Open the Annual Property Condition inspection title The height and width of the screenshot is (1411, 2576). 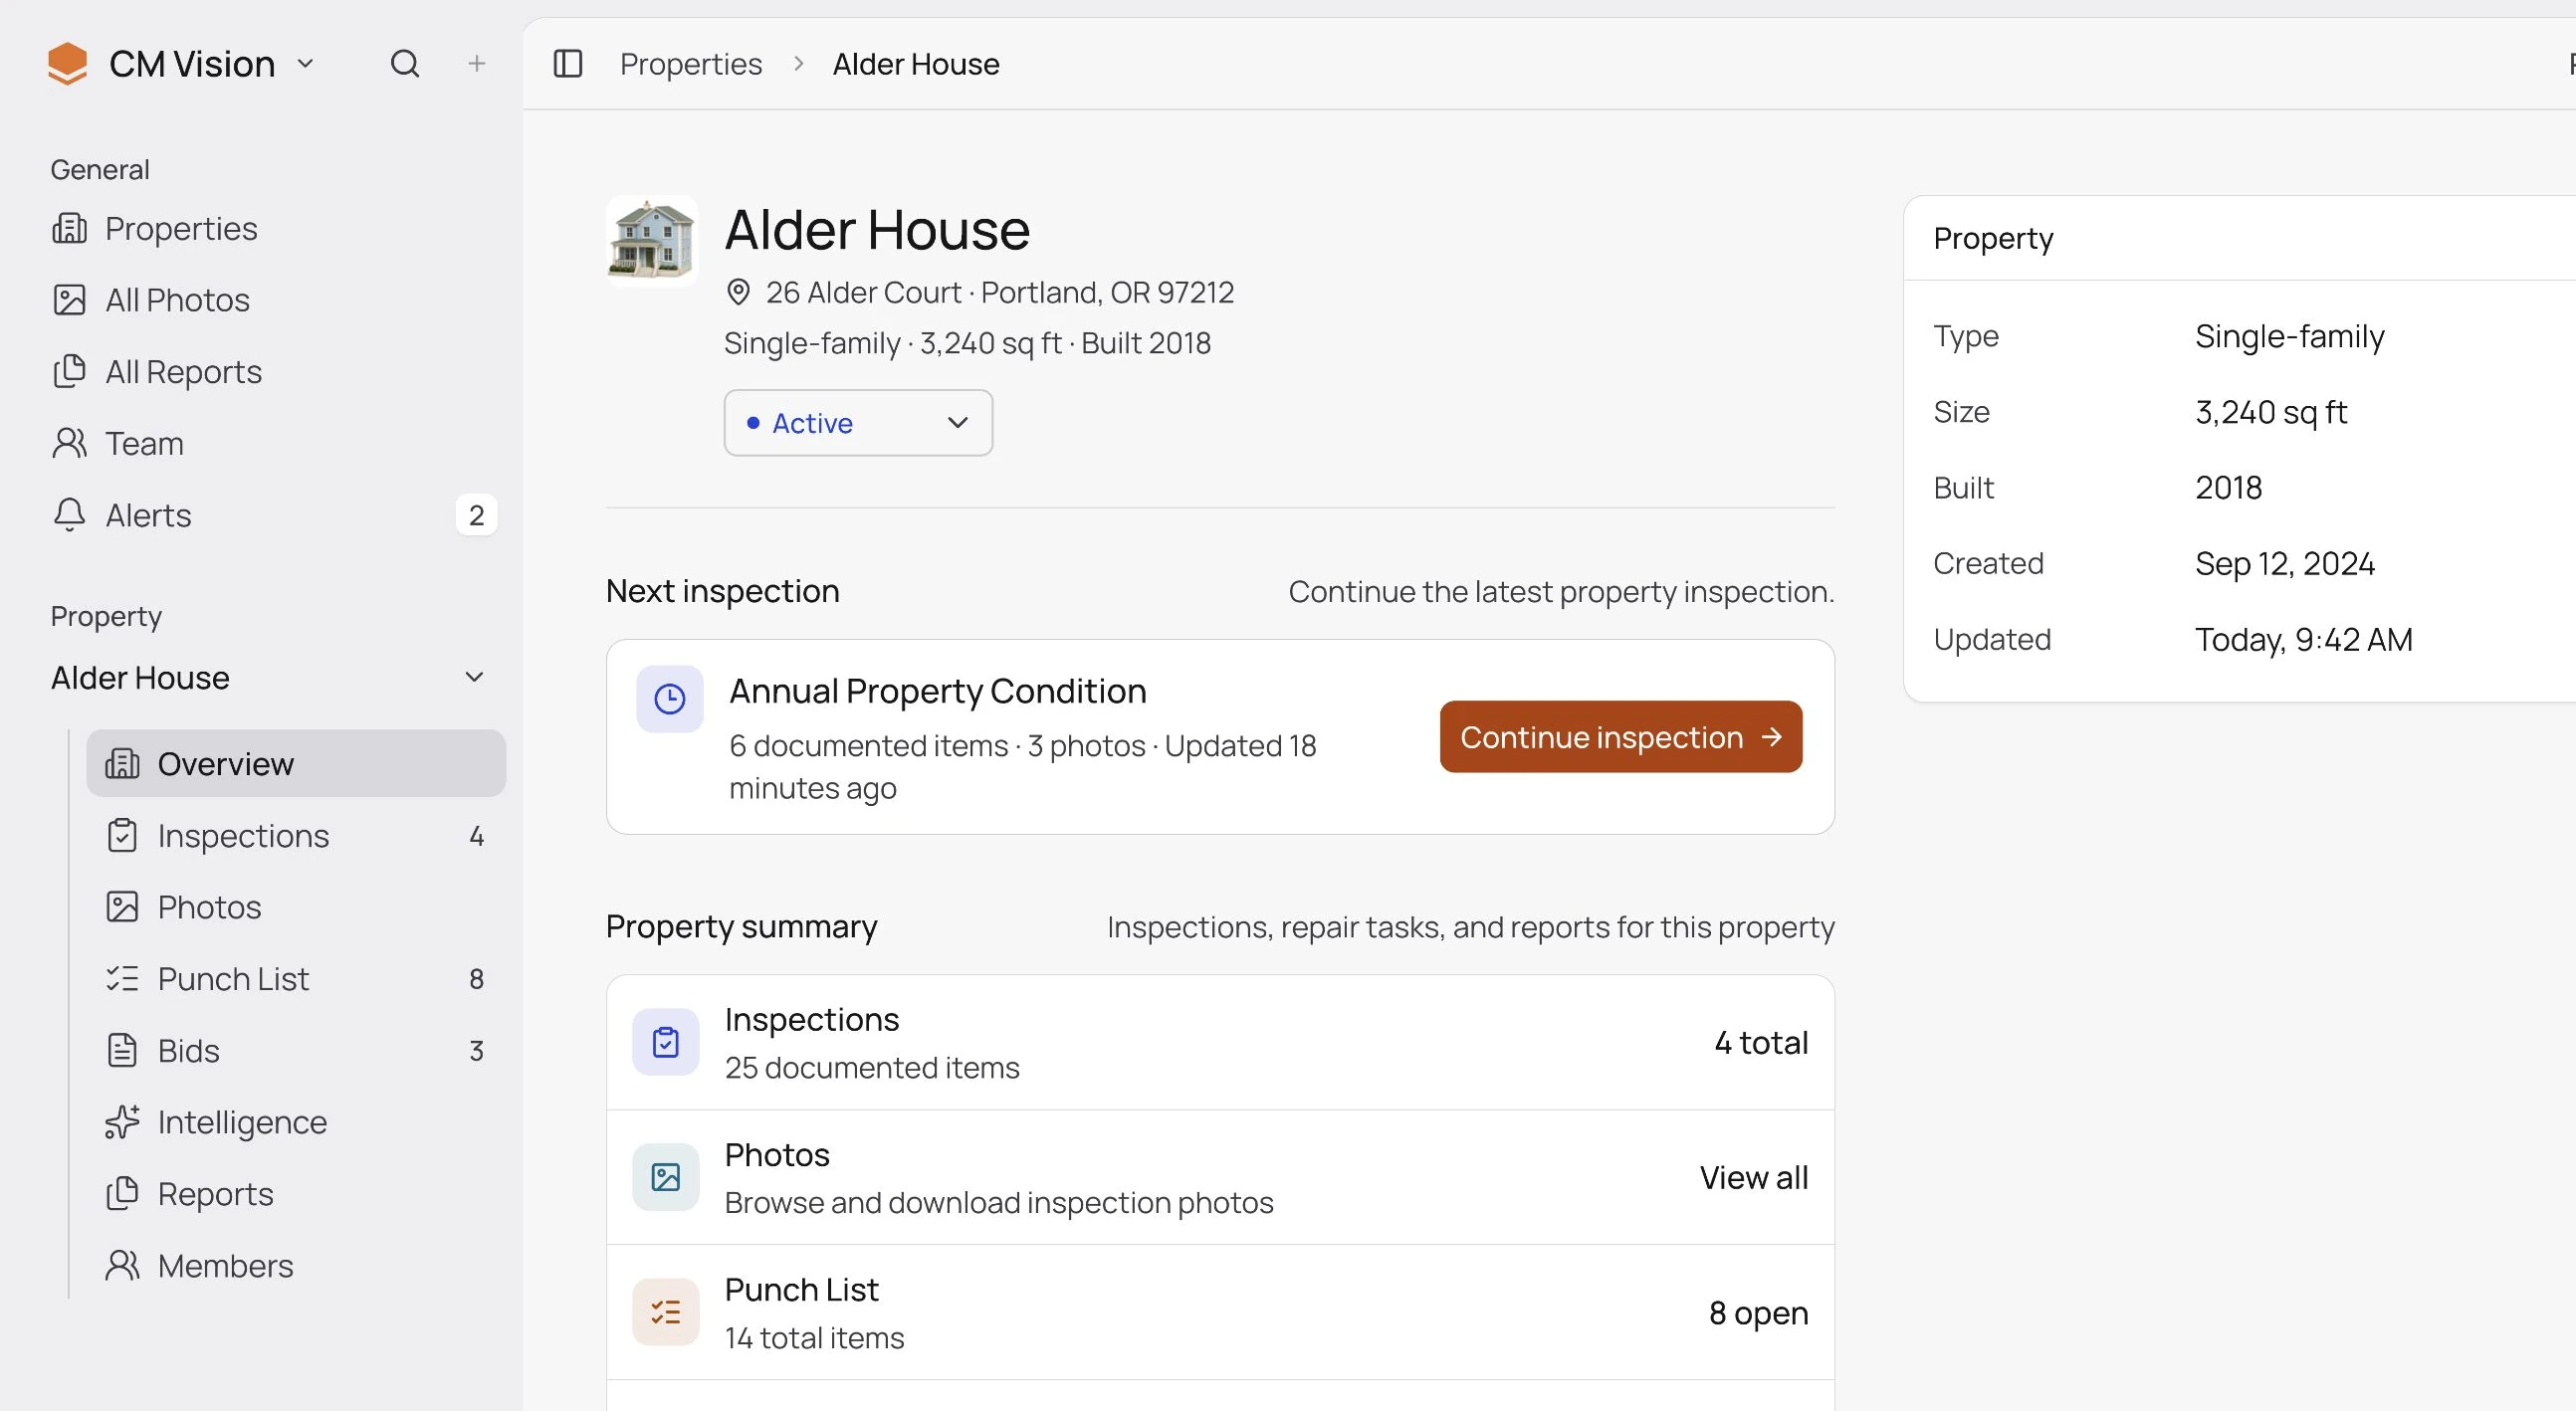coord(938,691)
